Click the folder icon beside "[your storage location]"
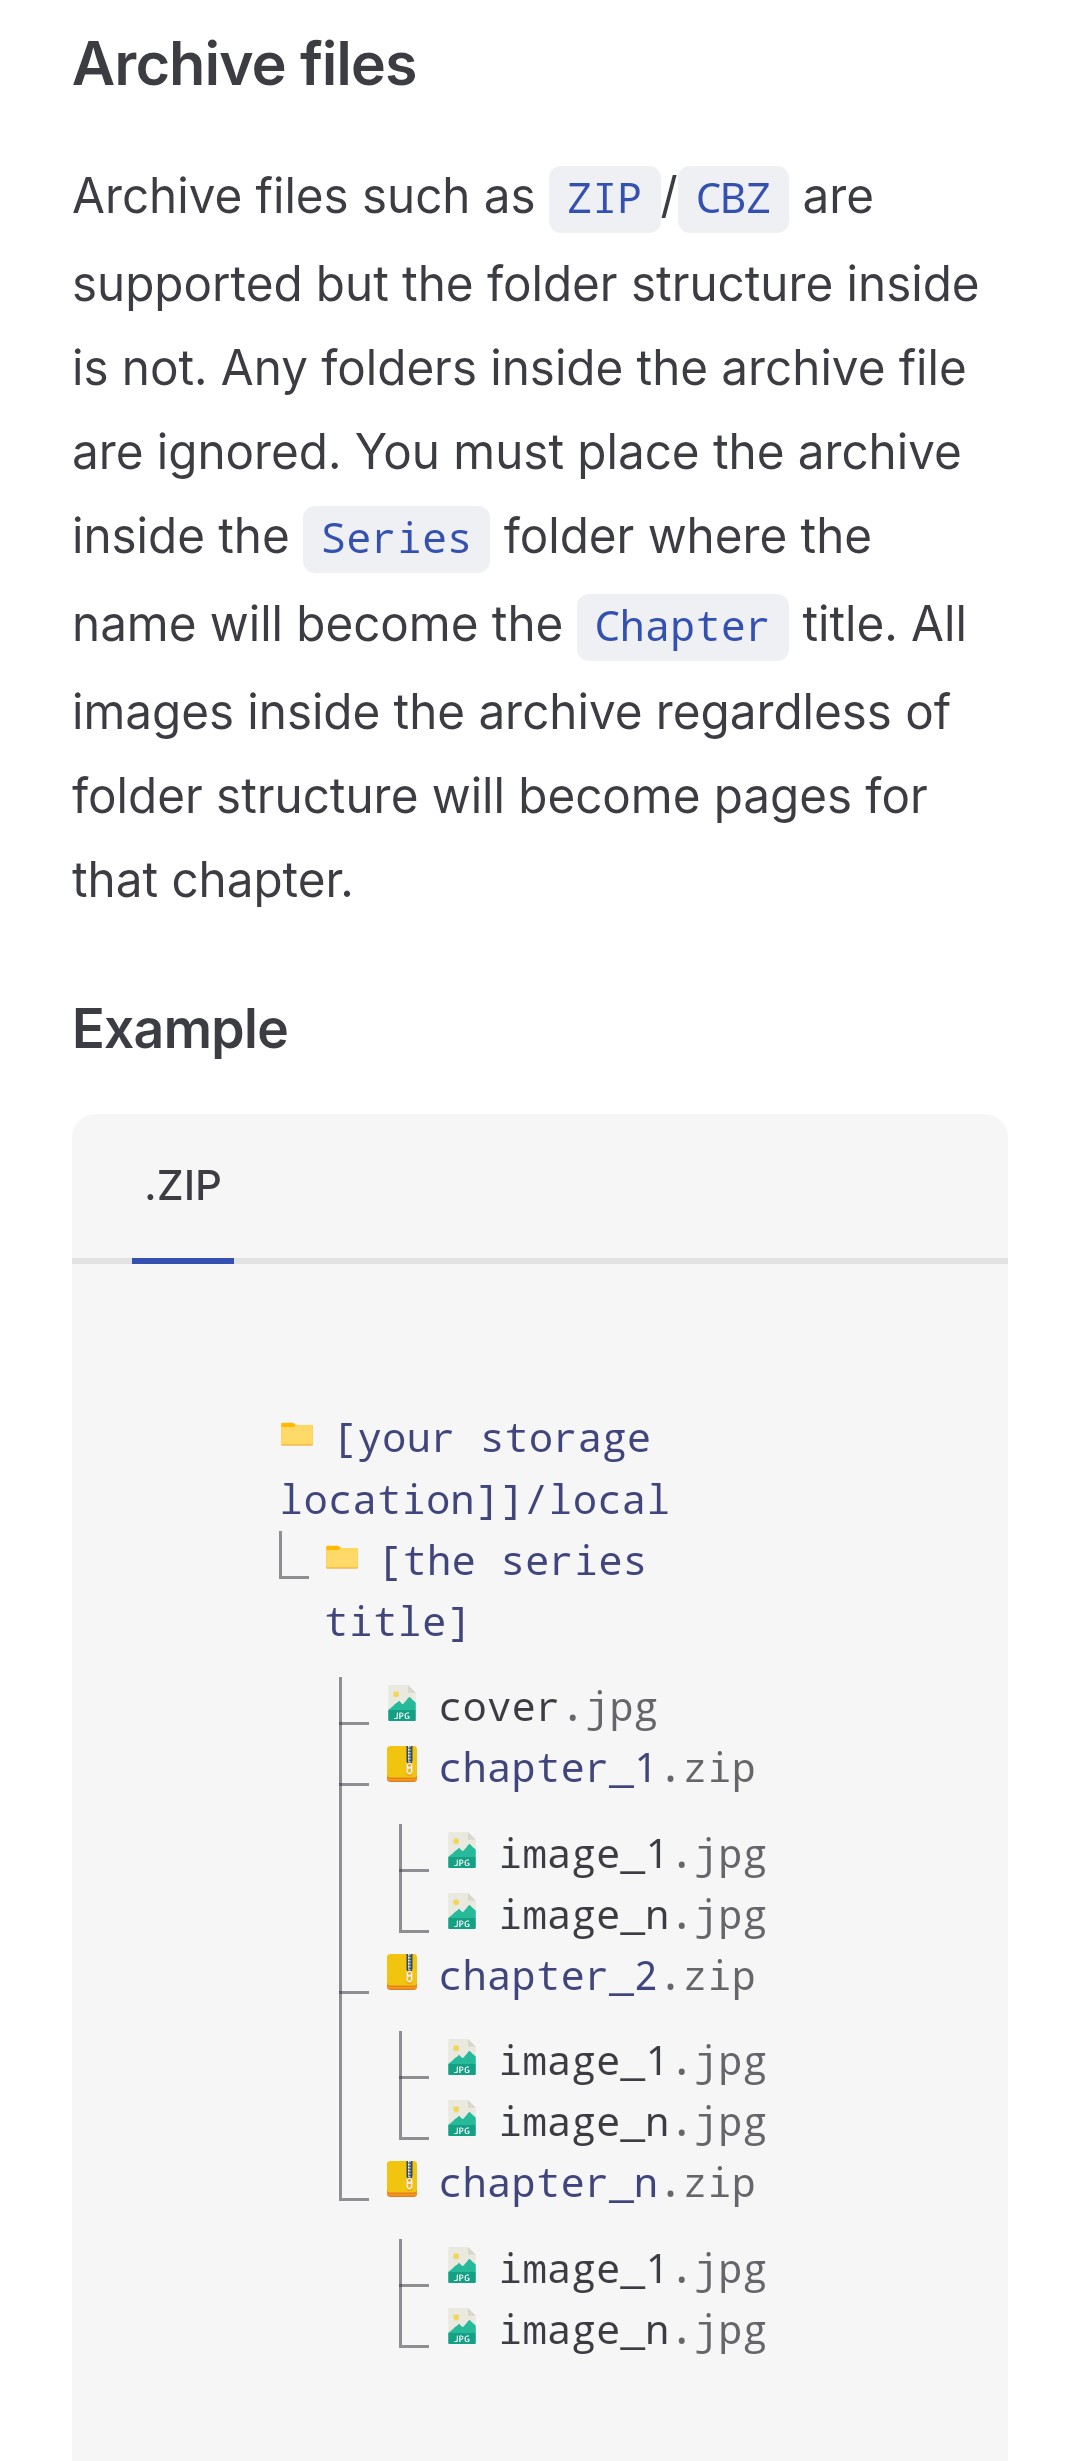 tap(297, 1435)
